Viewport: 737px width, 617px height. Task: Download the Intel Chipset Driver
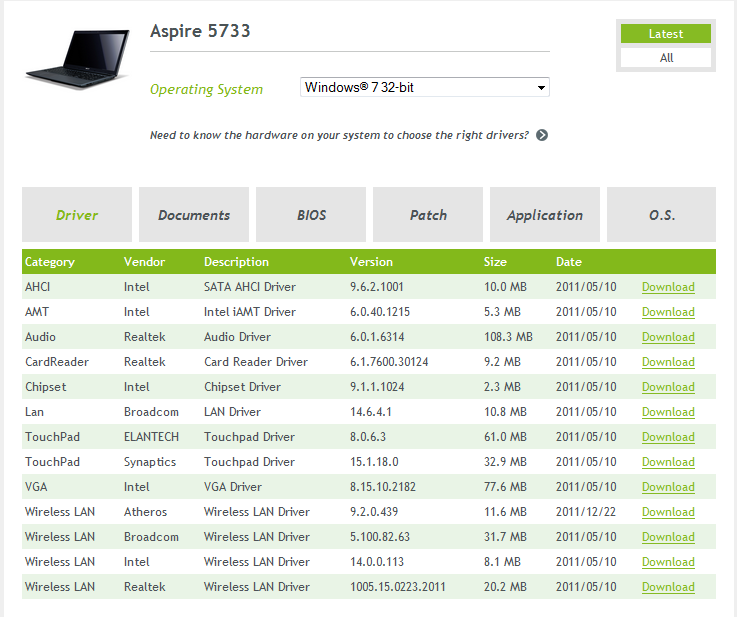pos(668,387)
